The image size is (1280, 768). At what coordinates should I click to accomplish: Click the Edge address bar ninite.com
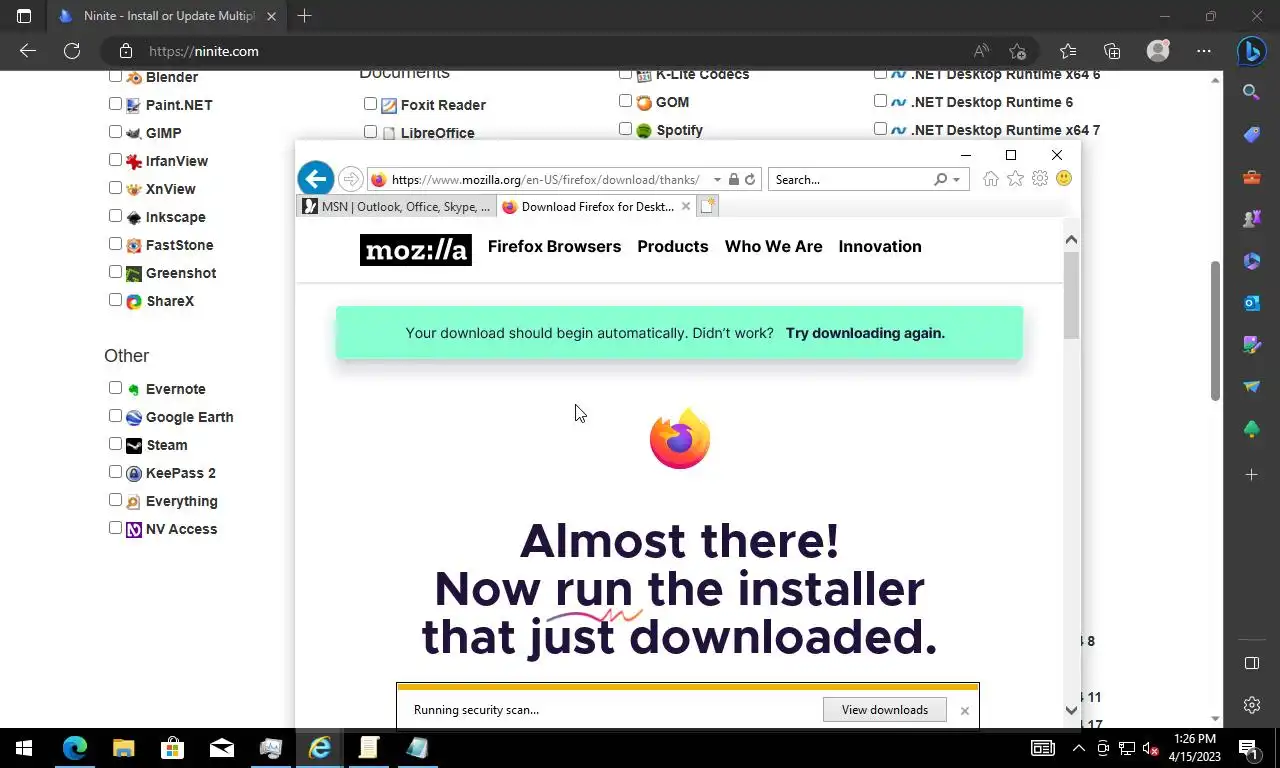[x=204, y=51]
